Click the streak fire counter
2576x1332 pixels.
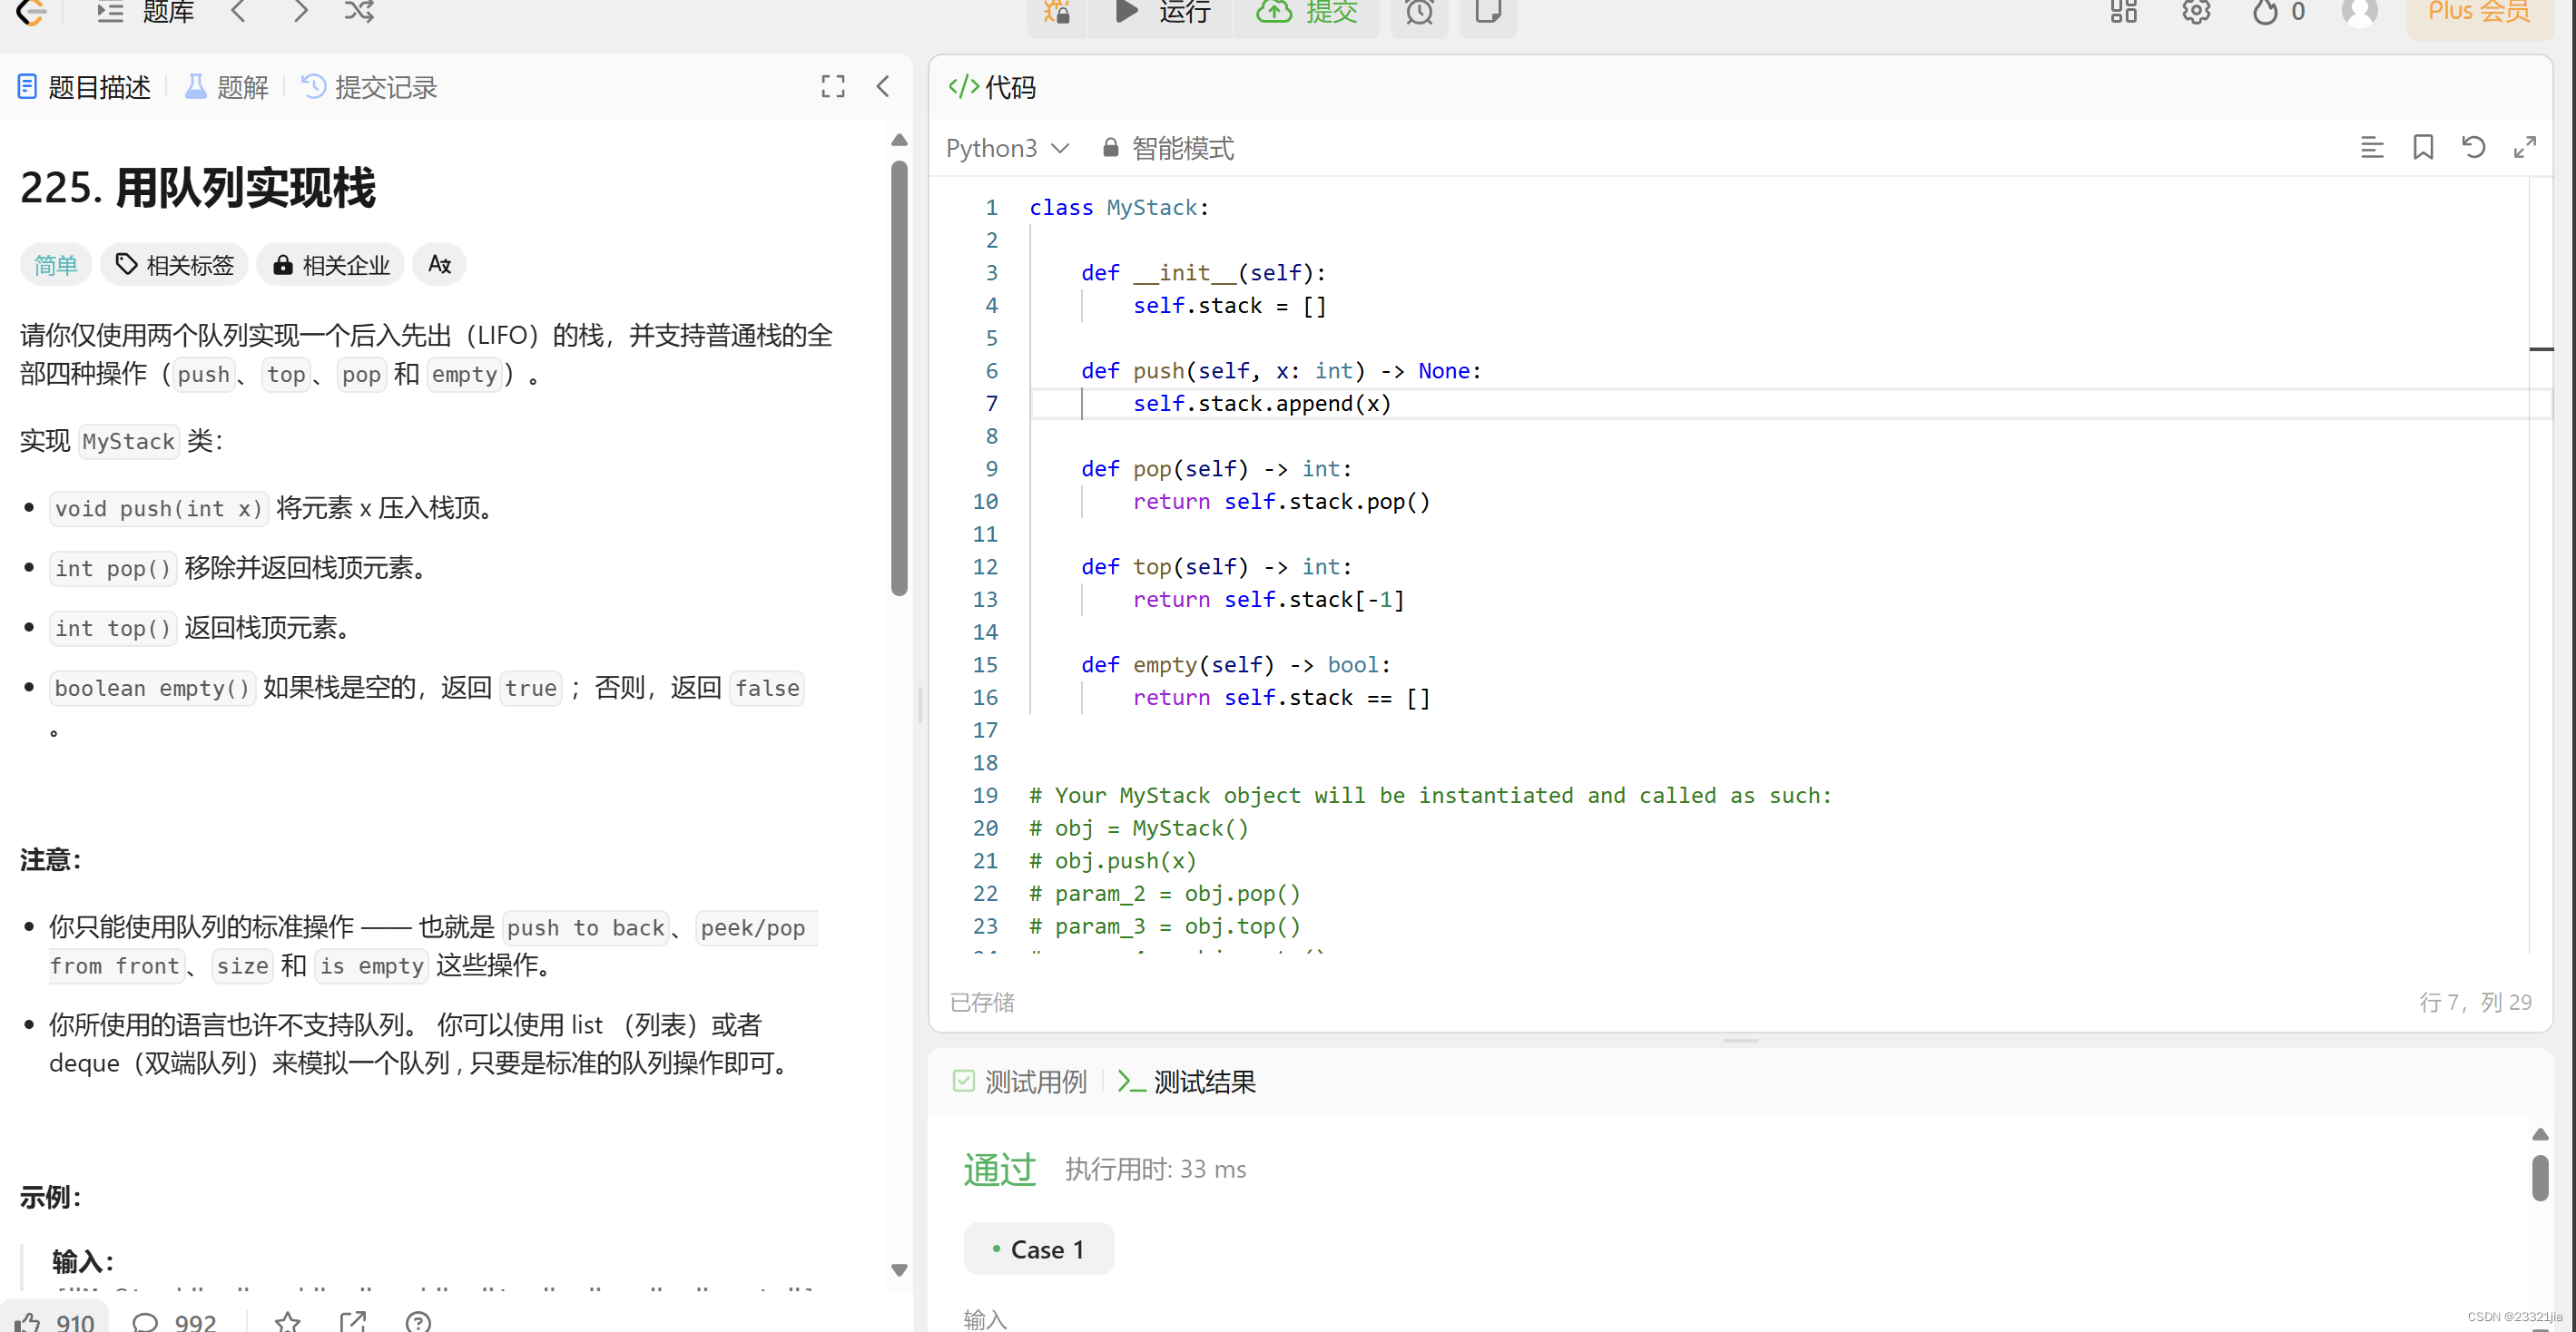[x=2279, y=12]
